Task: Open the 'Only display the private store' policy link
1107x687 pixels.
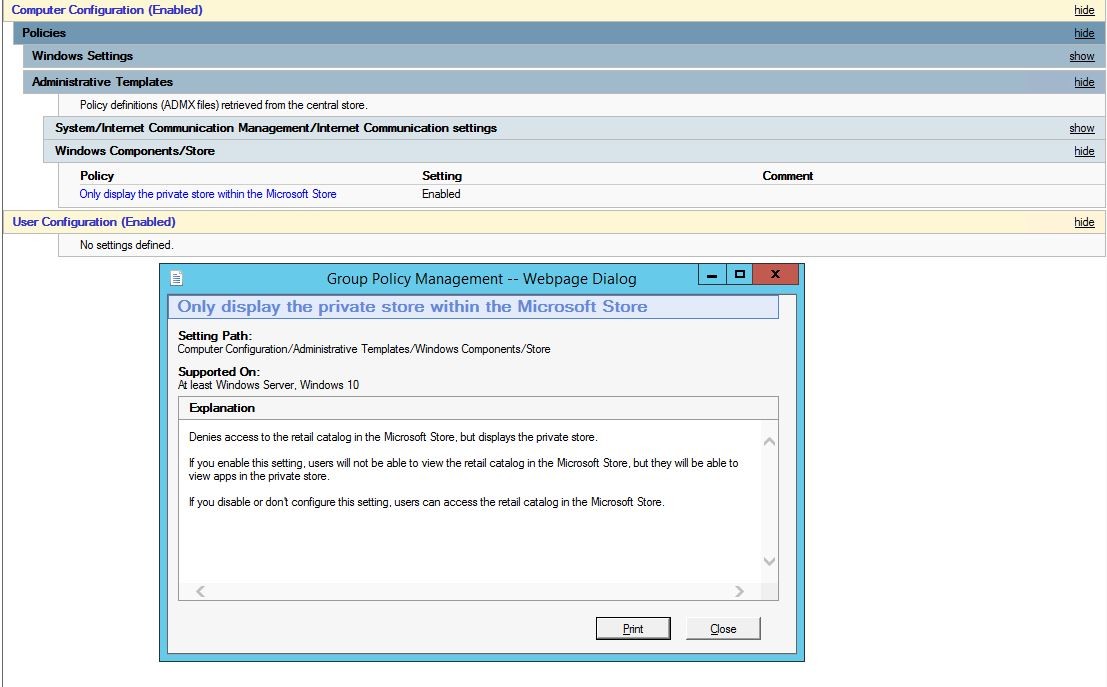Action: (x=208, y=194)
